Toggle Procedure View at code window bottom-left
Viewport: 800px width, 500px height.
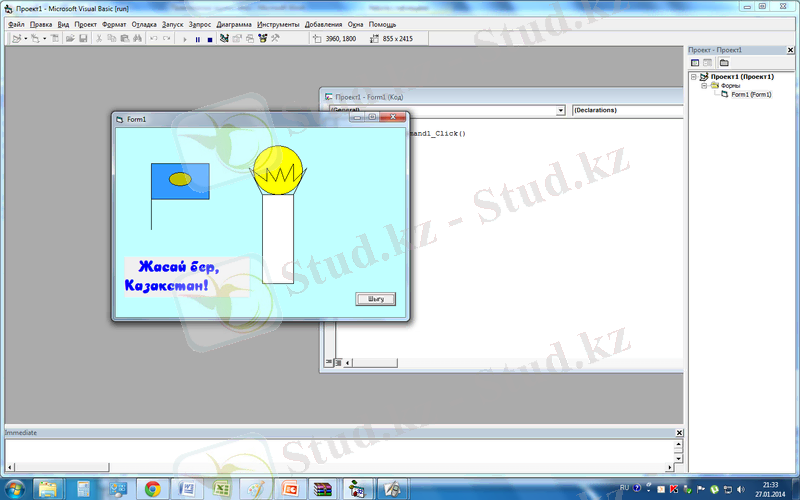[326, 362]
